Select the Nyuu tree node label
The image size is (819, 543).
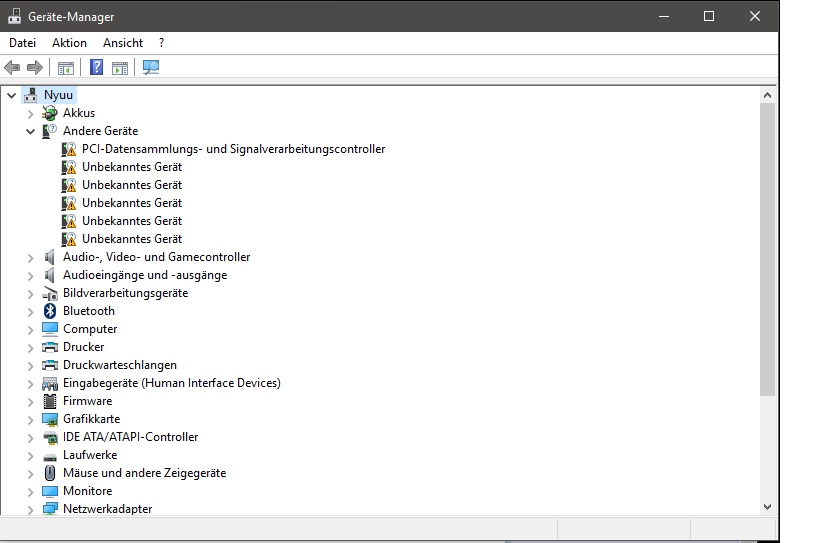point(58,95)
